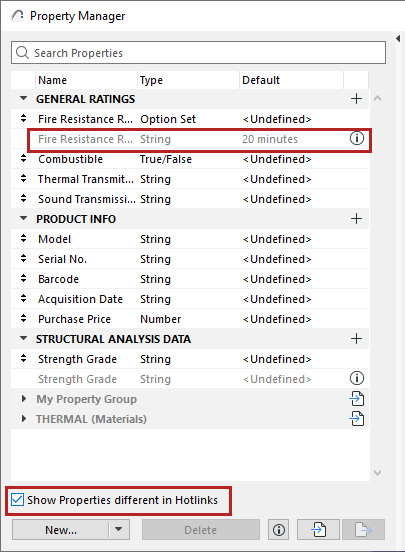Select the Purchase Price property row
The width and height of the screenshot is (405, 552).
pyautogui.click(x=190, y=319)
